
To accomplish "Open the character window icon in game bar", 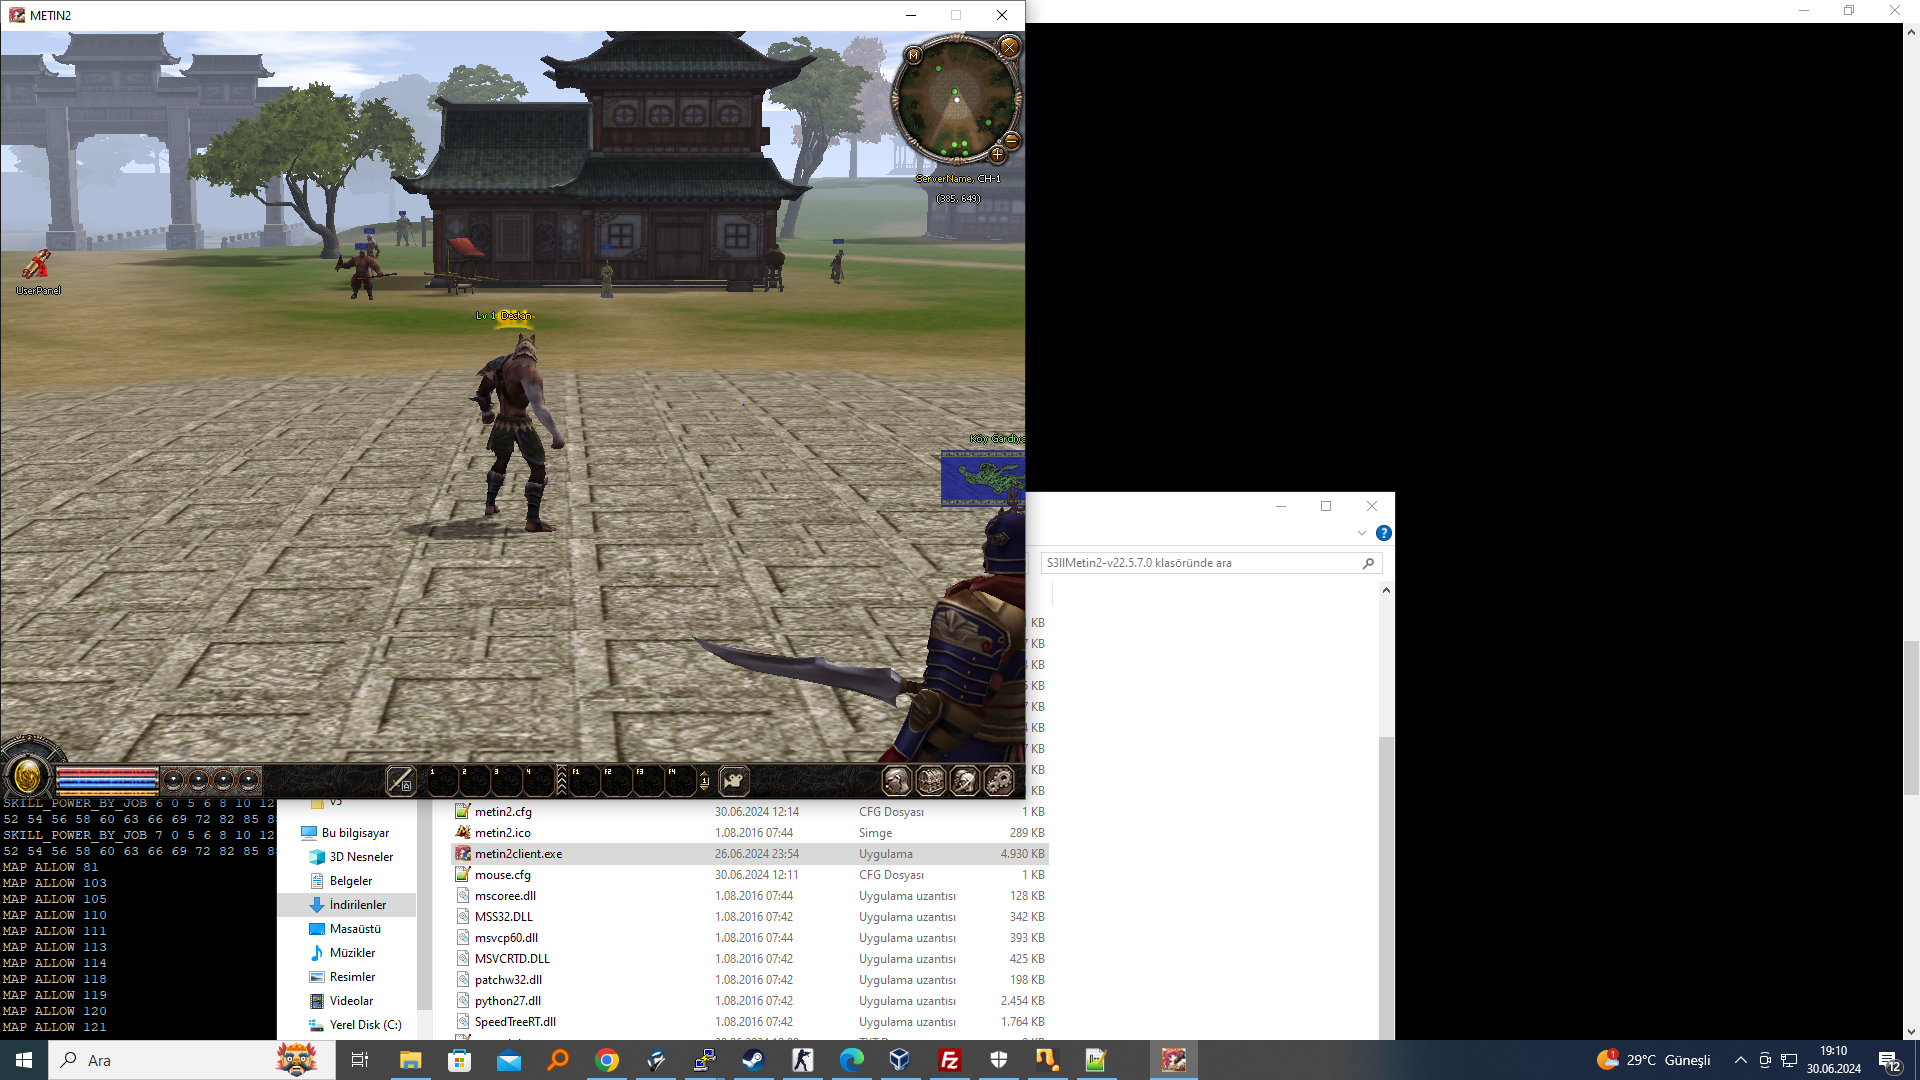I will [896, 780].
